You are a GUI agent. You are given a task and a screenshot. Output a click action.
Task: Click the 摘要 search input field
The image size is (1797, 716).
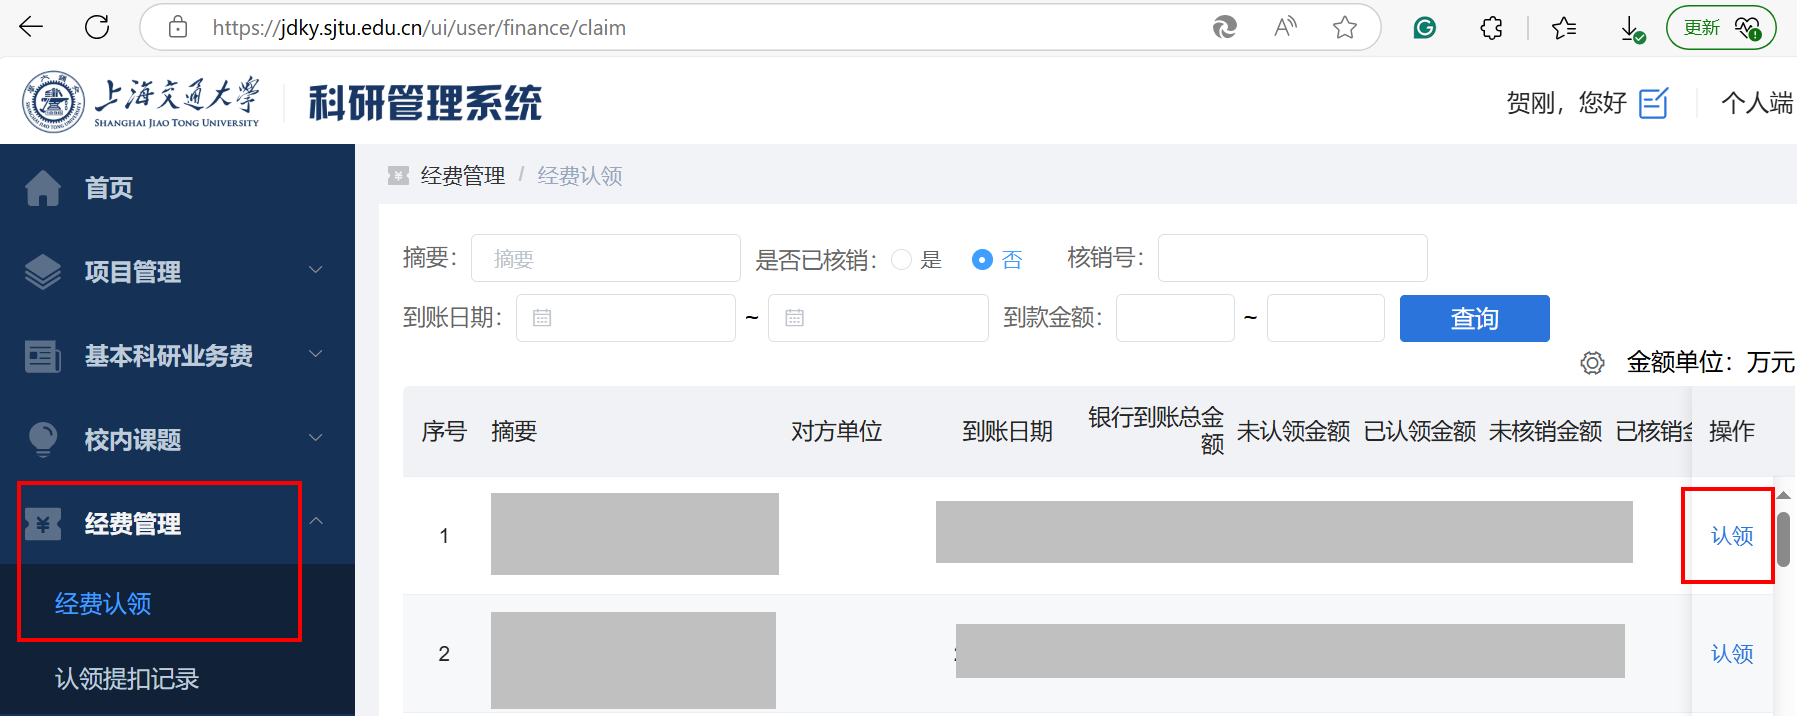click(606, 259)
